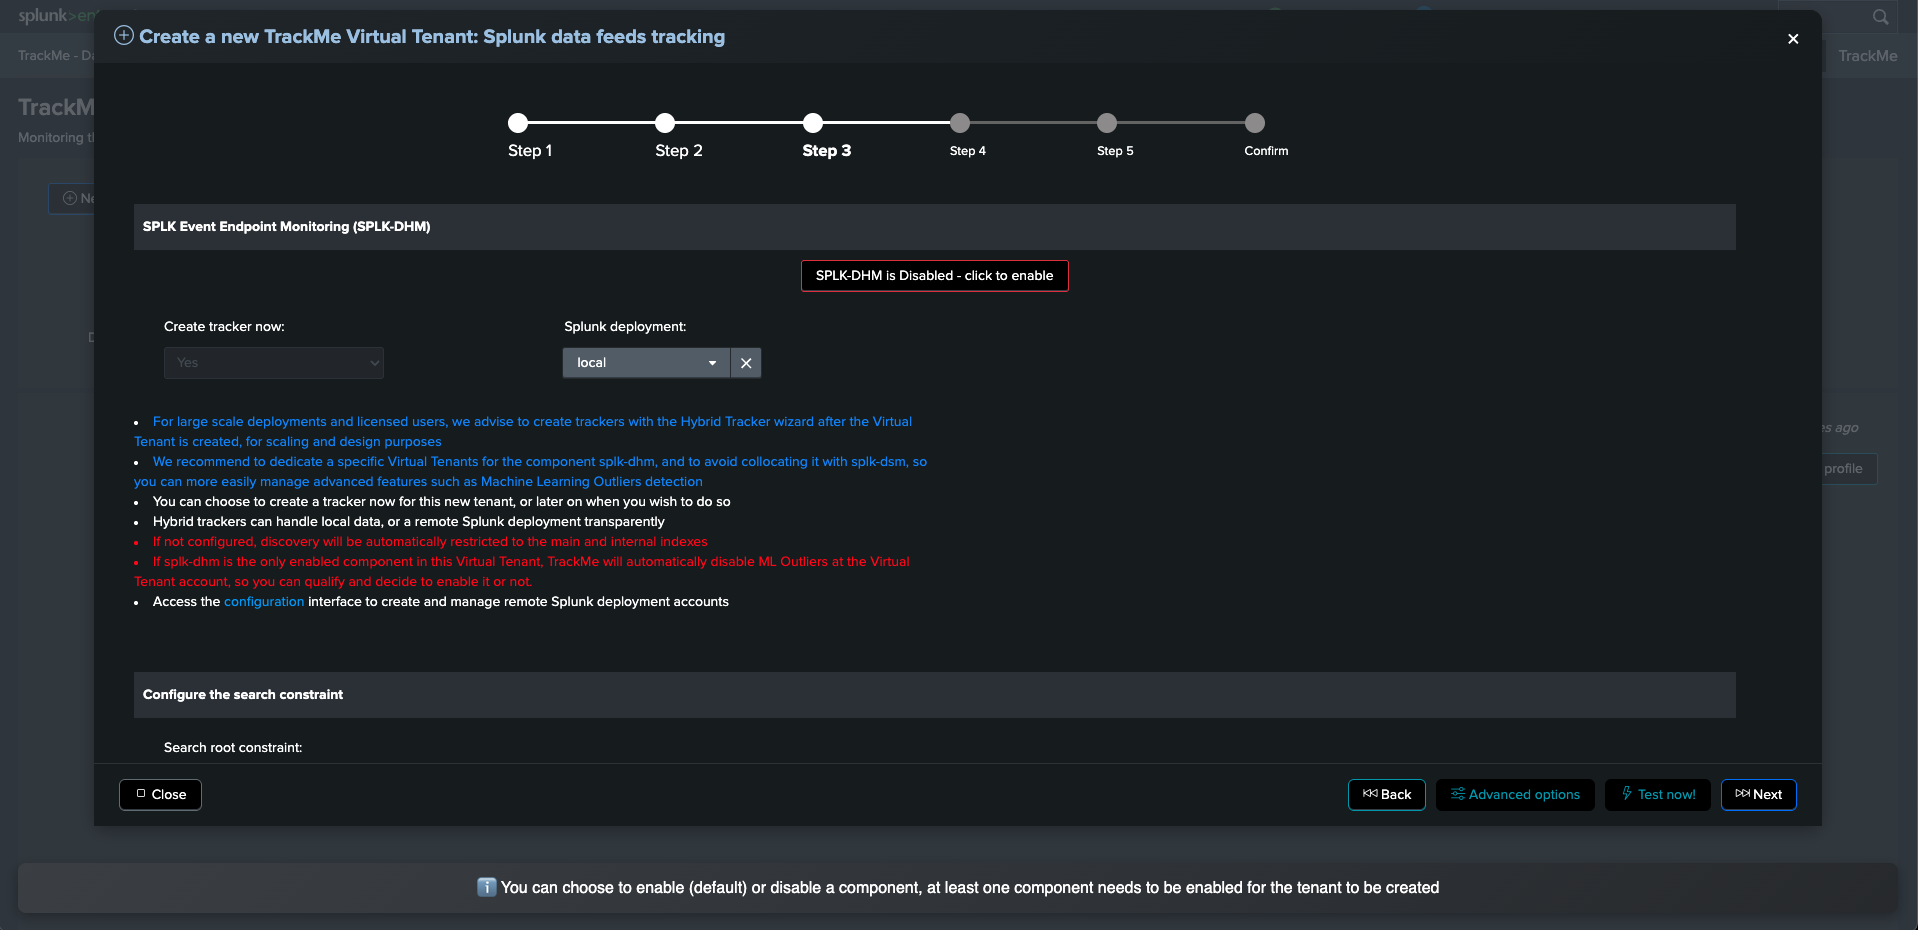Proceed with the Next button
The height and width of the screenshot is (930, 1918).
(1759, 795)
